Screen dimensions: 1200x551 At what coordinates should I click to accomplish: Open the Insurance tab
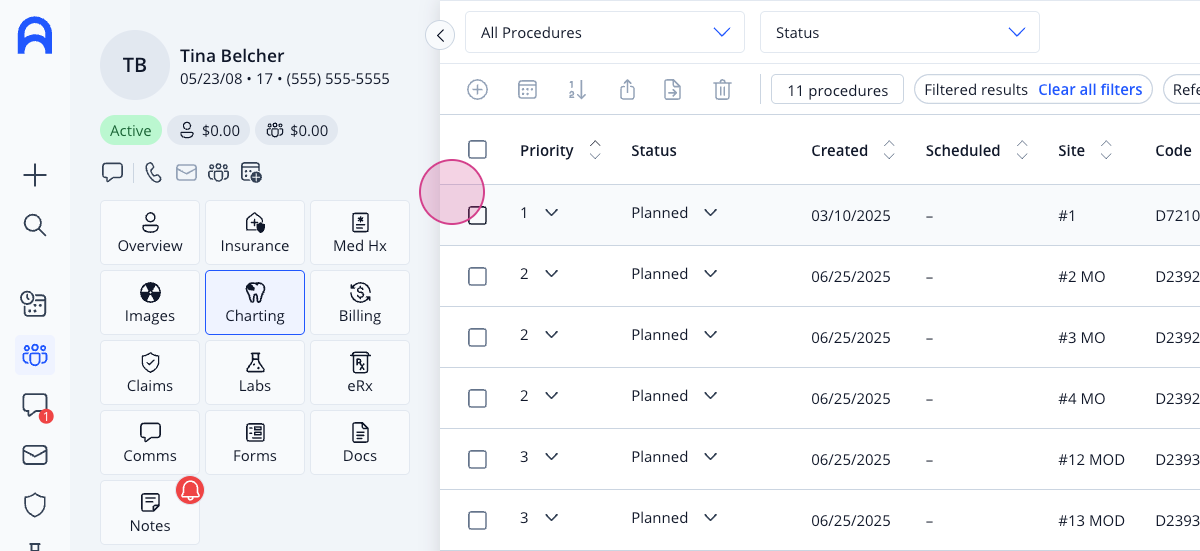coord(255,233)
